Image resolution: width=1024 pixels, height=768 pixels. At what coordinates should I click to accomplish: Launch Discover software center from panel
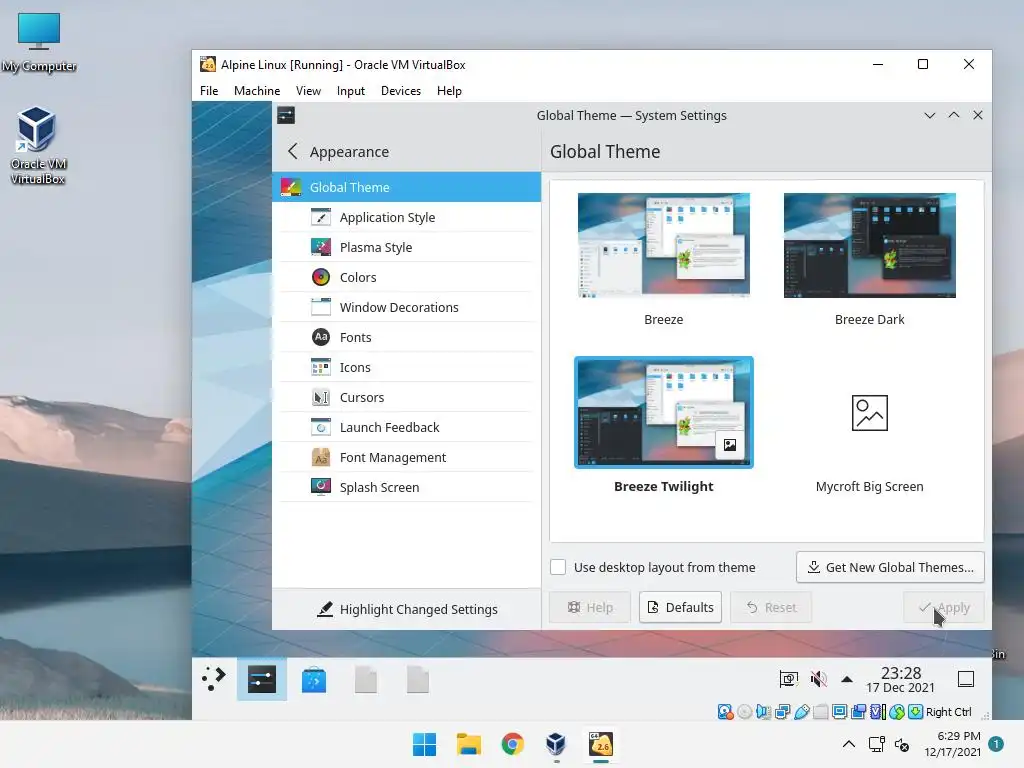314,680
